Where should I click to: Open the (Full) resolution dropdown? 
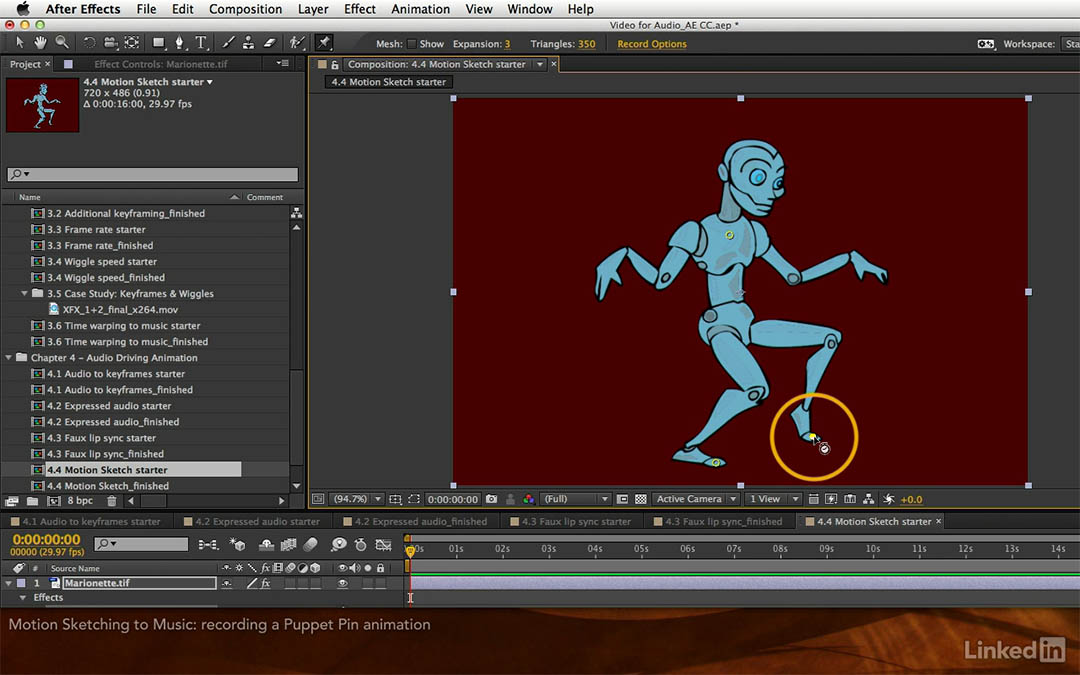(x=575, y=499)
